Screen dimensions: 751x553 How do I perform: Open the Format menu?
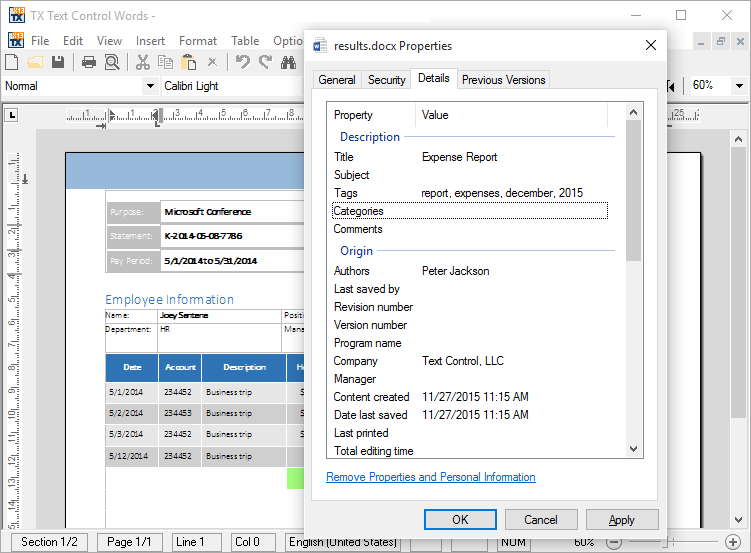198,41
